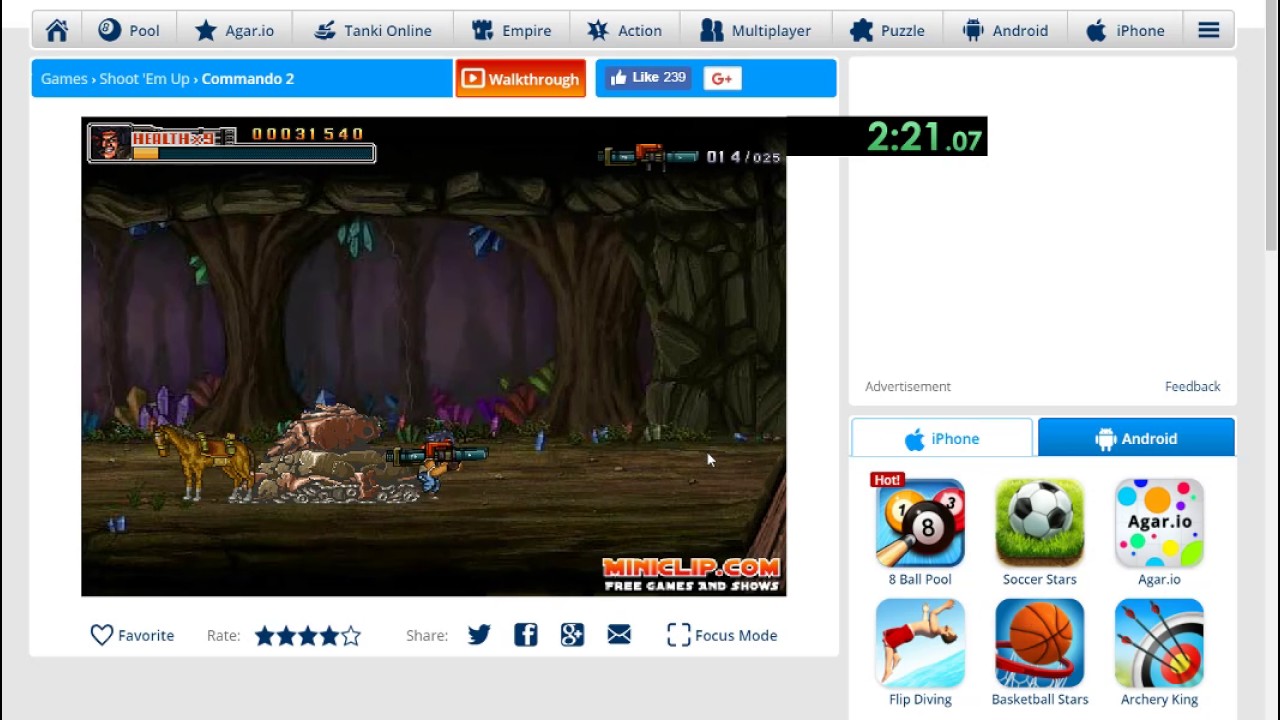Send advertisement Feedback

click(1192, 386)
